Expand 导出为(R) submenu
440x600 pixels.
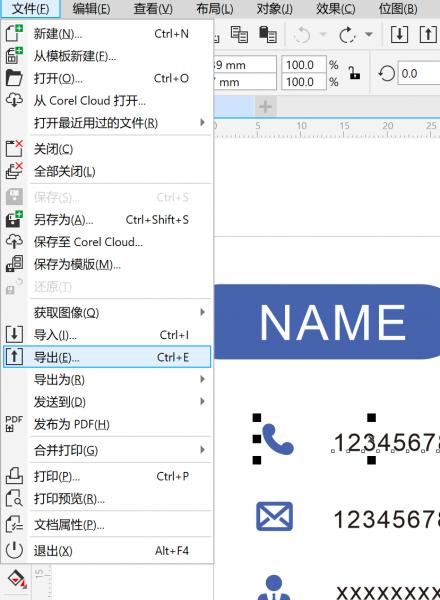[107, 380]
